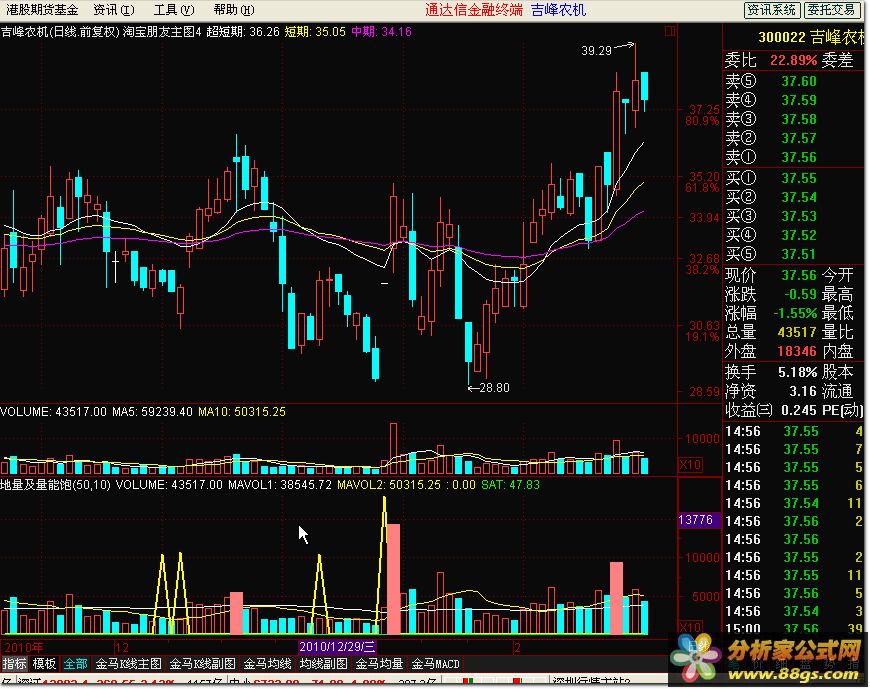Click the tall pink volume bar at 12/29
This screenshot has height=689, width=870.
393,579
